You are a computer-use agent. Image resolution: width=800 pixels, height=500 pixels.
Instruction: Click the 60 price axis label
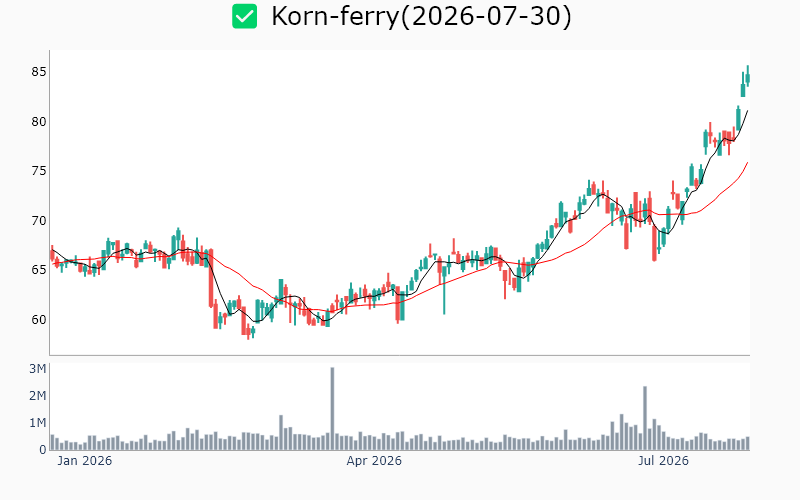point(39,320)
